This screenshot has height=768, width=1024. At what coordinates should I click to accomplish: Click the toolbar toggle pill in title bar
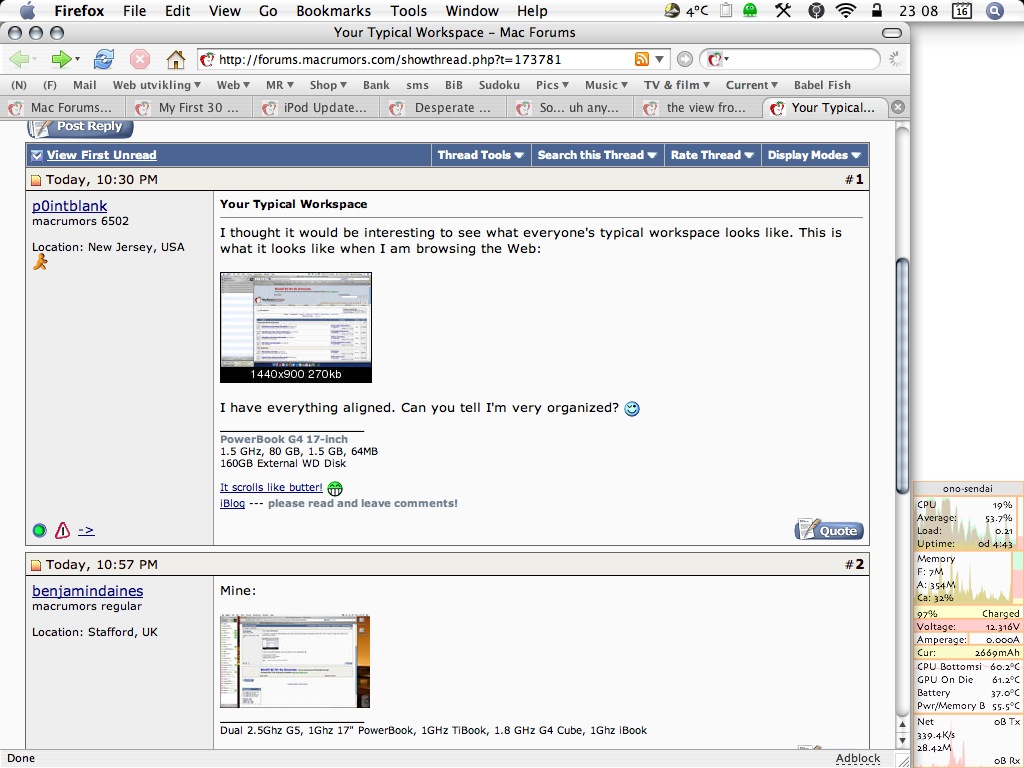891,33
